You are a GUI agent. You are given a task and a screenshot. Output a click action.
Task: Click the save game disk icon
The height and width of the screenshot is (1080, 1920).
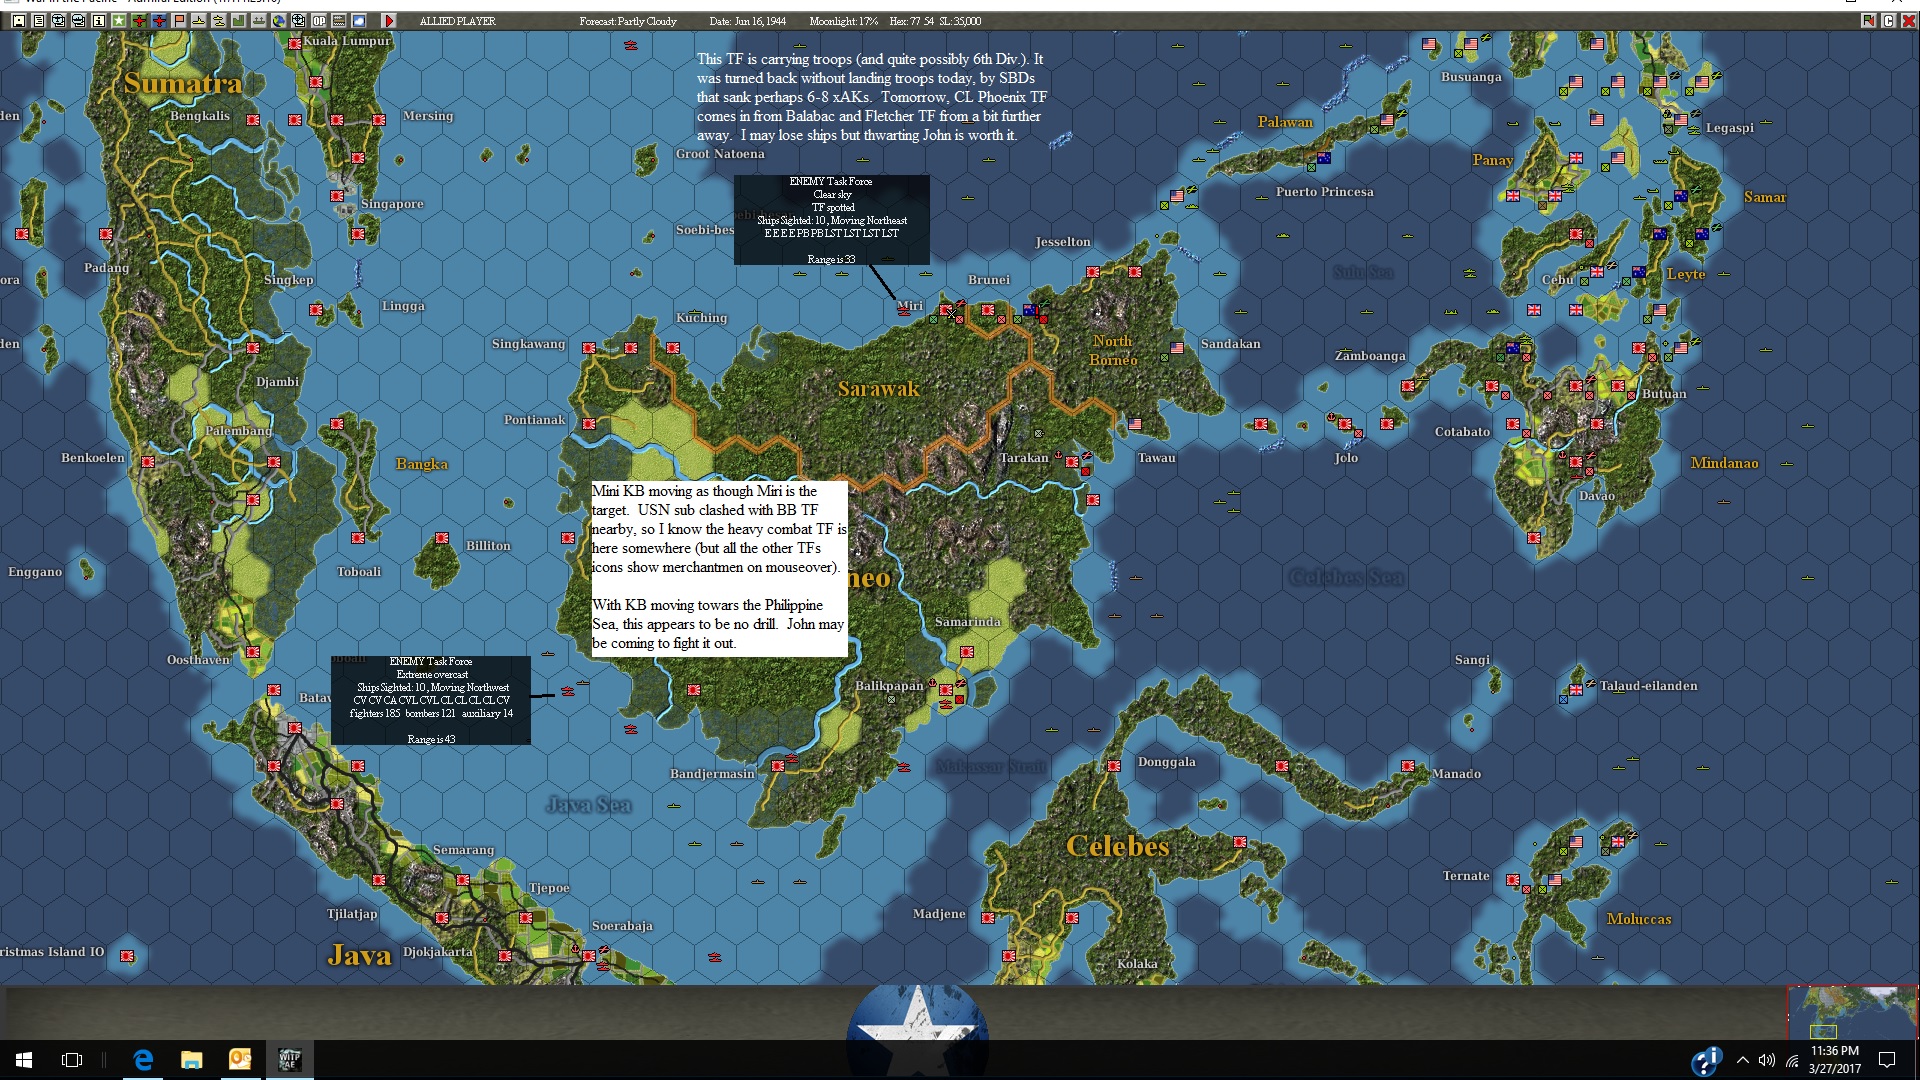[18, 20]
